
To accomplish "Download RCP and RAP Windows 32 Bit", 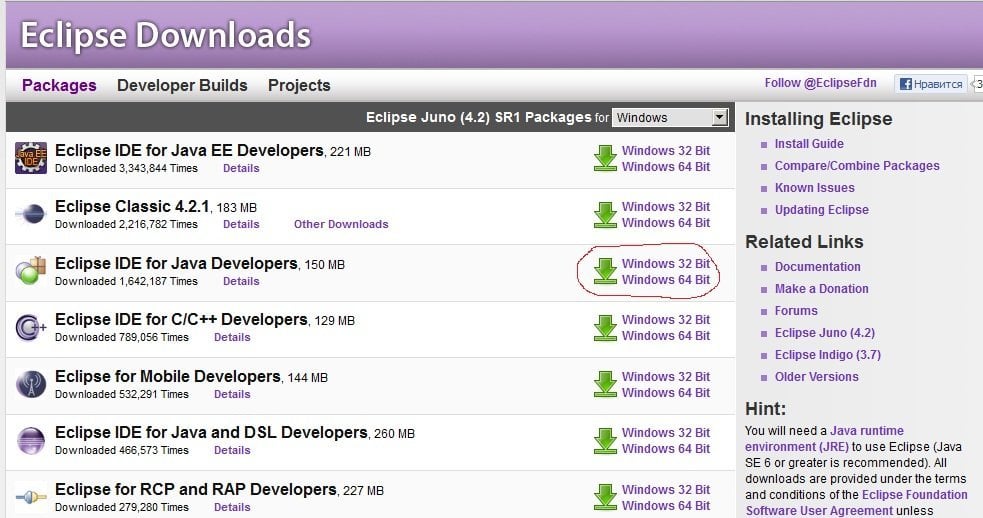I will (666, 489).
